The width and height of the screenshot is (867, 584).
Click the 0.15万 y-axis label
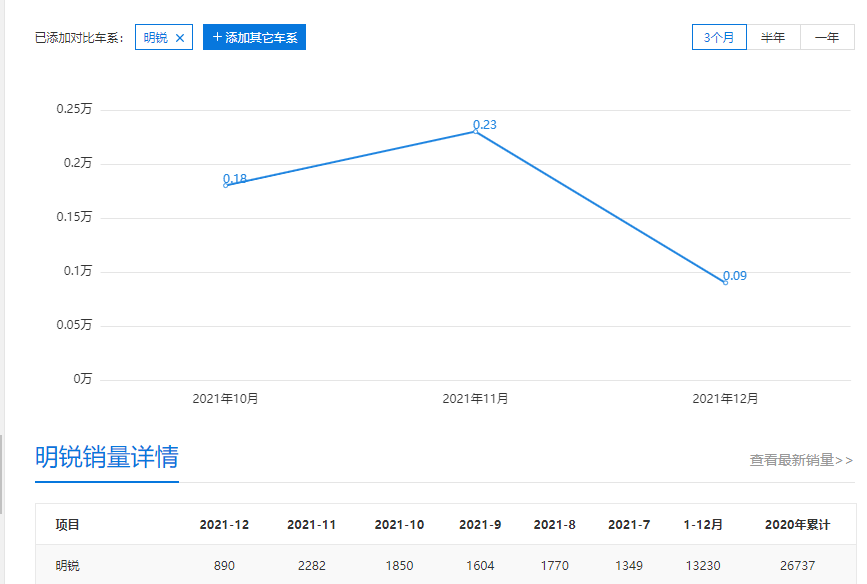(74, 217)
